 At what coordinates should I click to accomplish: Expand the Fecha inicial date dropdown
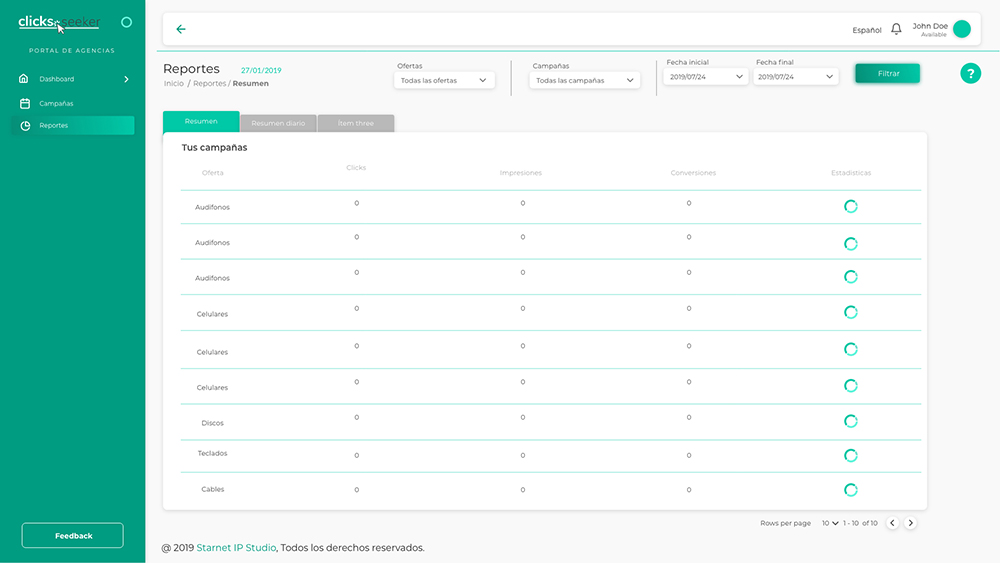(706, 76)
